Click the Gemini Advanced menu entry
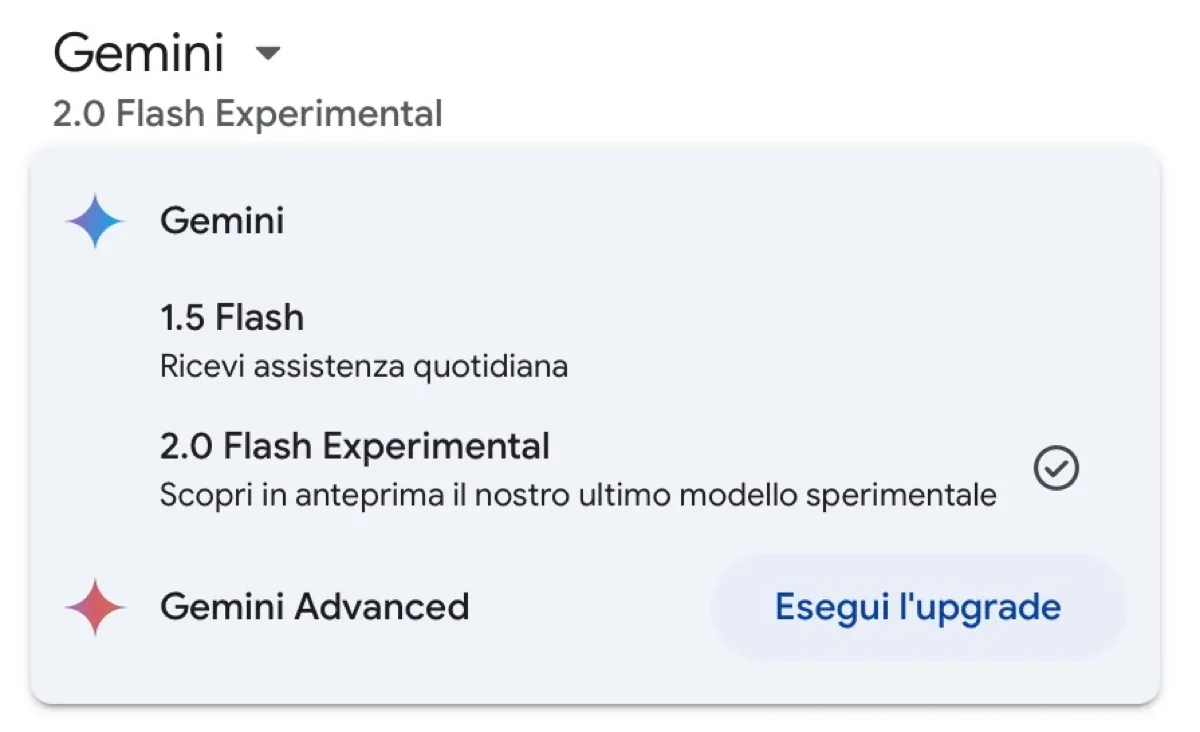Screen dimensions: 1200x732 (314, 606)
